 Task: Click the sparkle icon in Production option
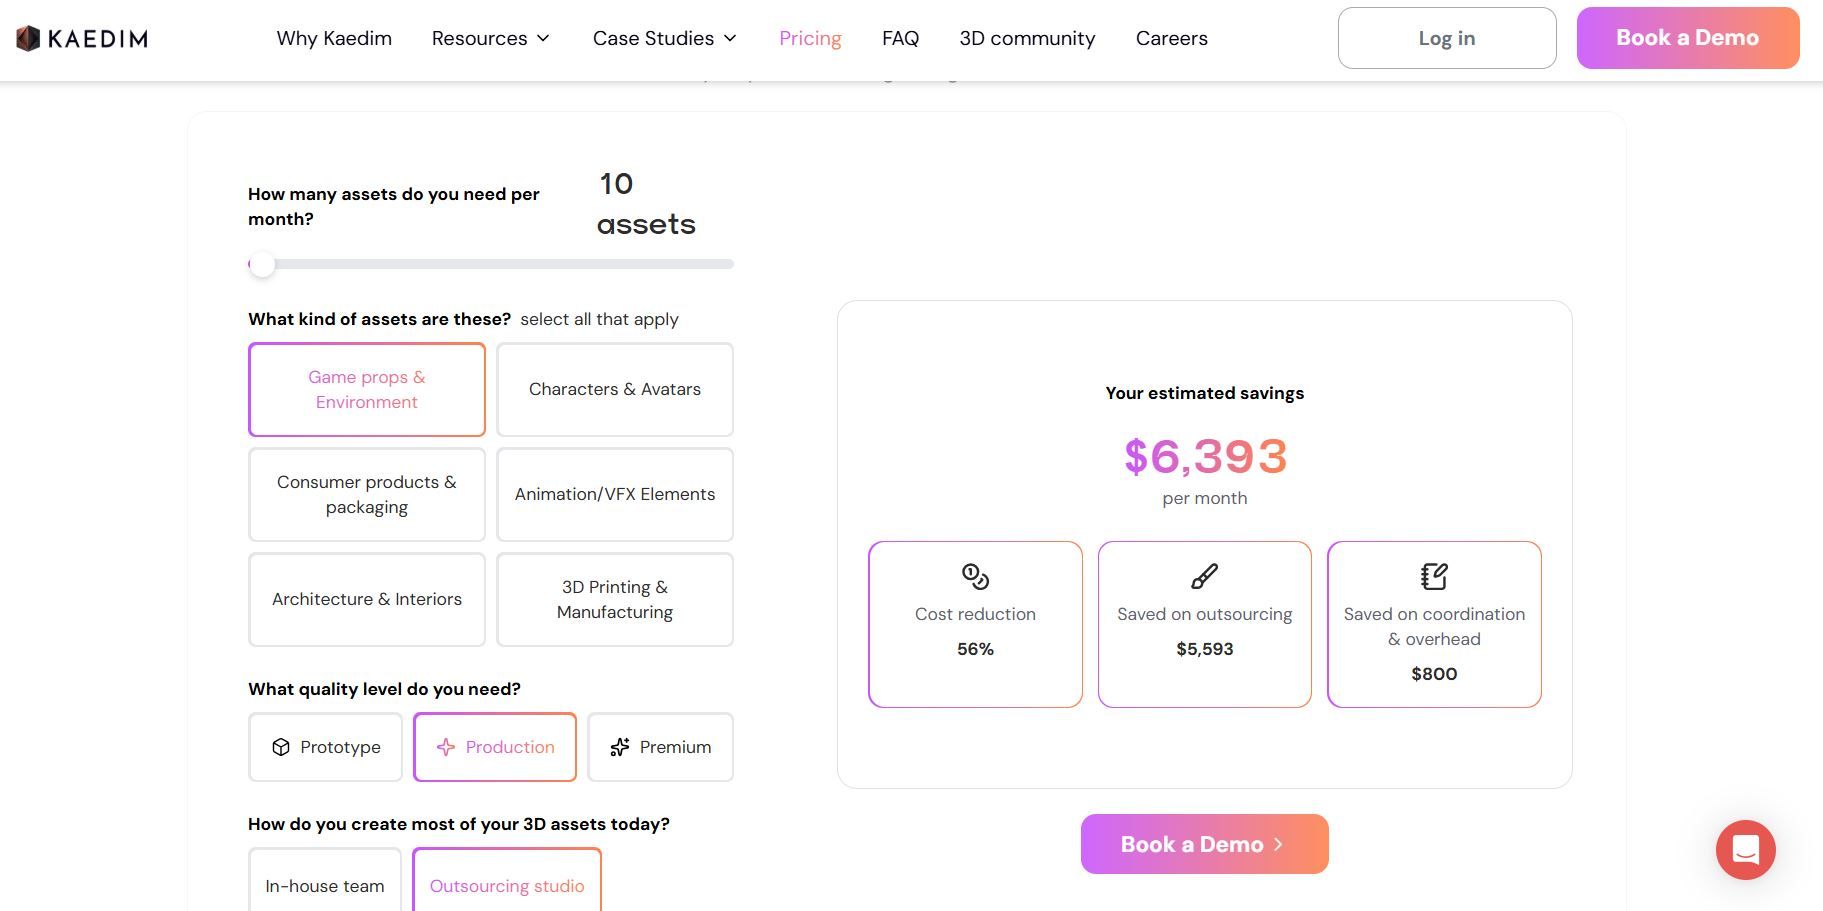point(446,747)
